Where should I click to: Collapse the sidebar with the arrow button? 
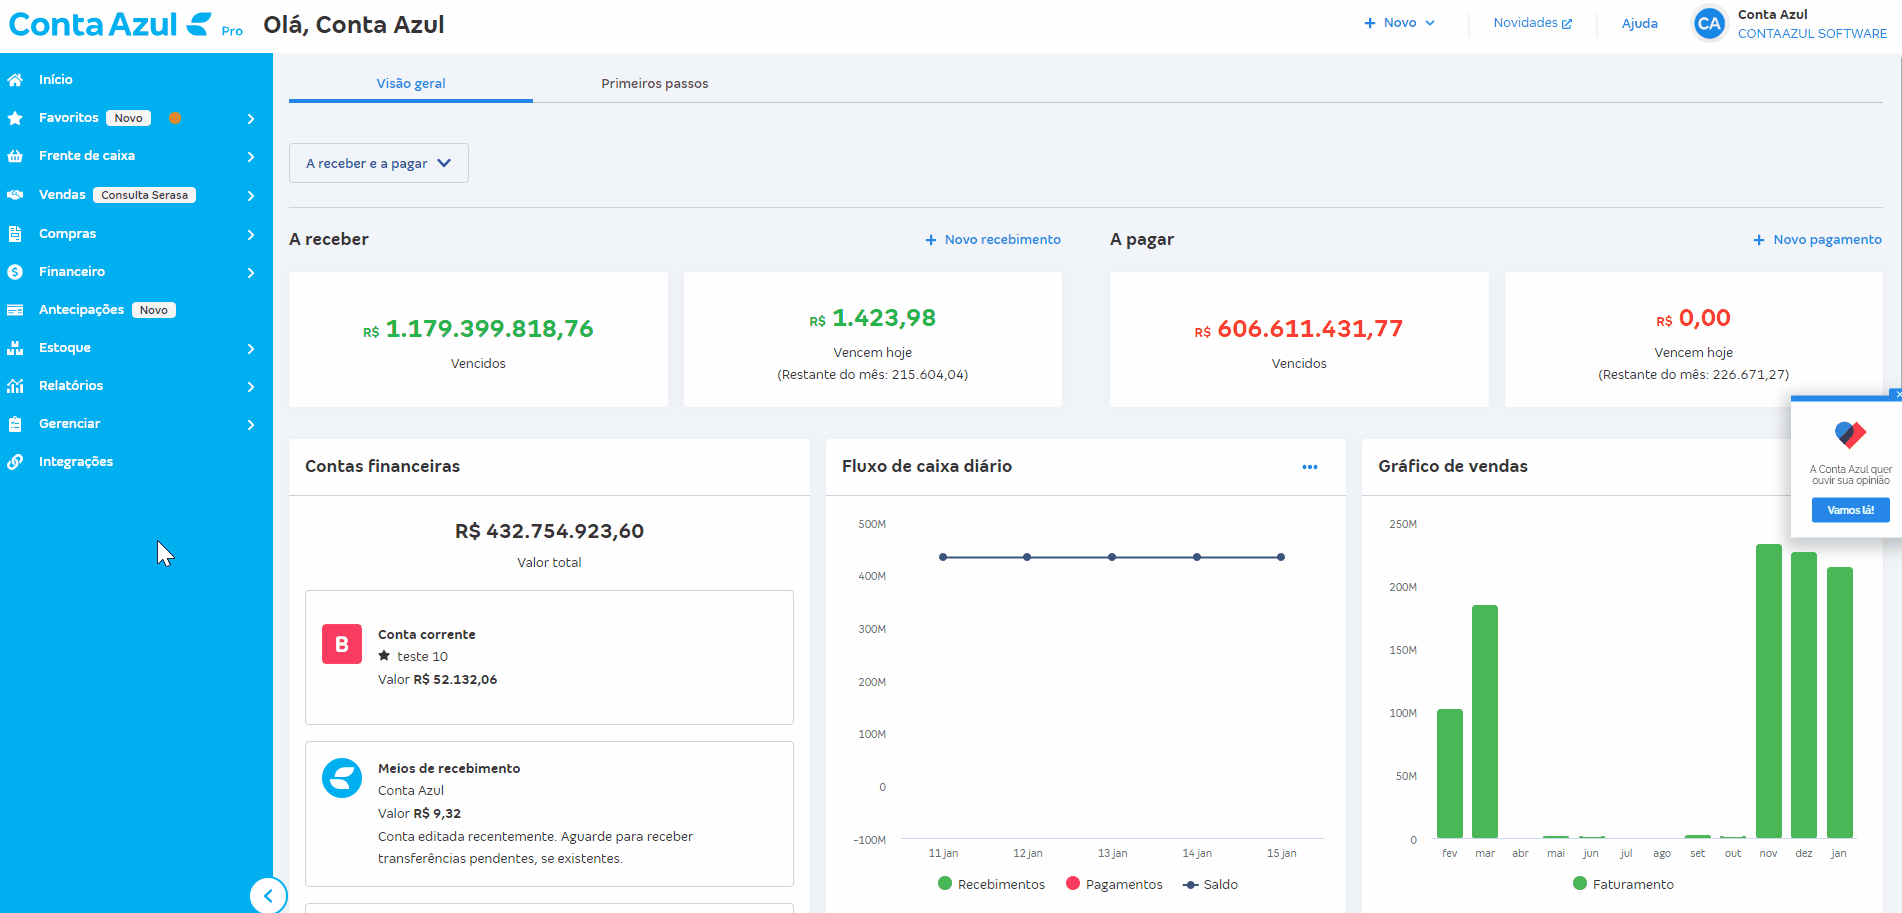268,896
